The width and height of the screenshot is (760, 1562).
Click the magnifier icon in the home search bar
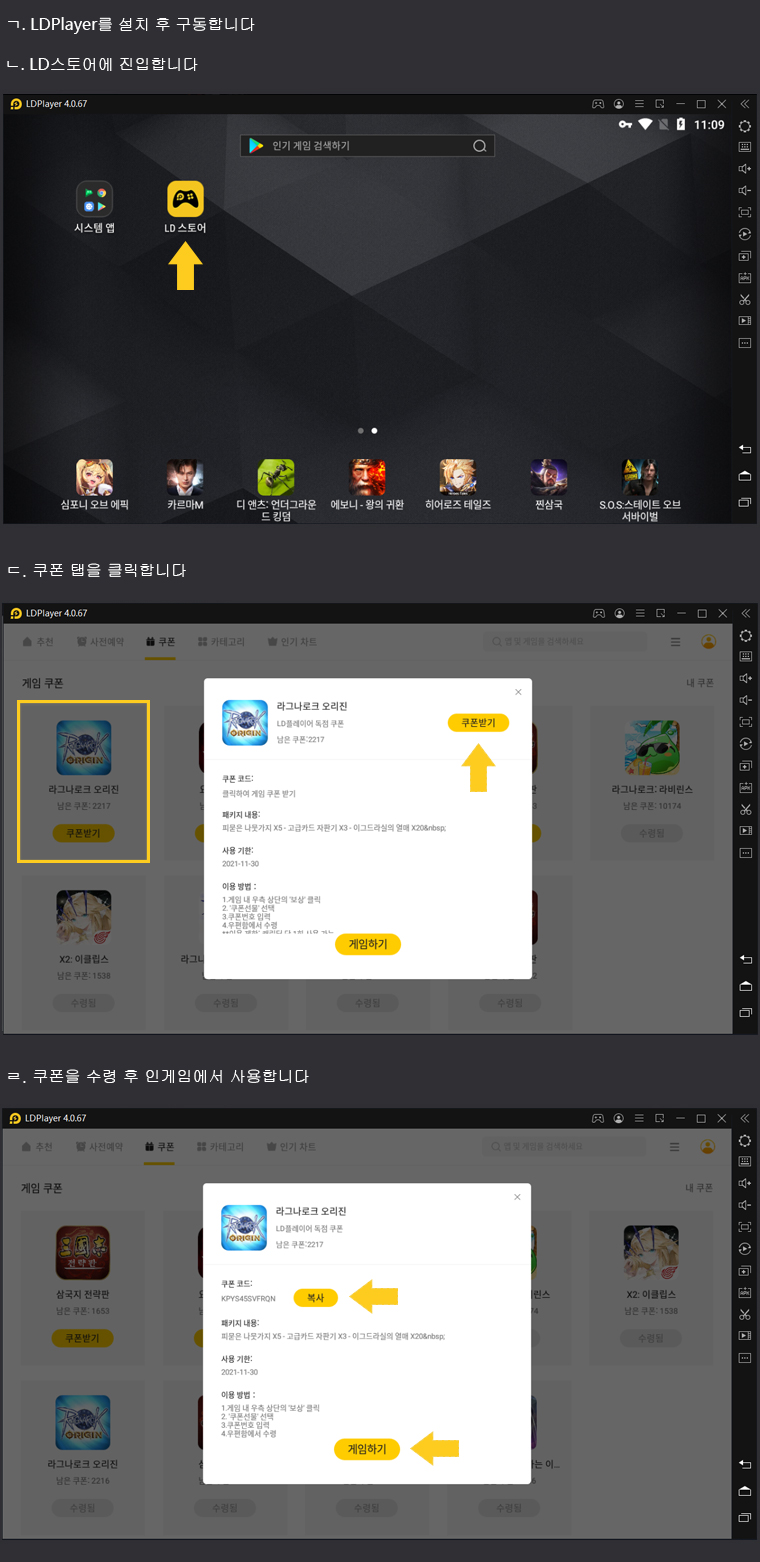pyautogui.click(x=480, y=146)
